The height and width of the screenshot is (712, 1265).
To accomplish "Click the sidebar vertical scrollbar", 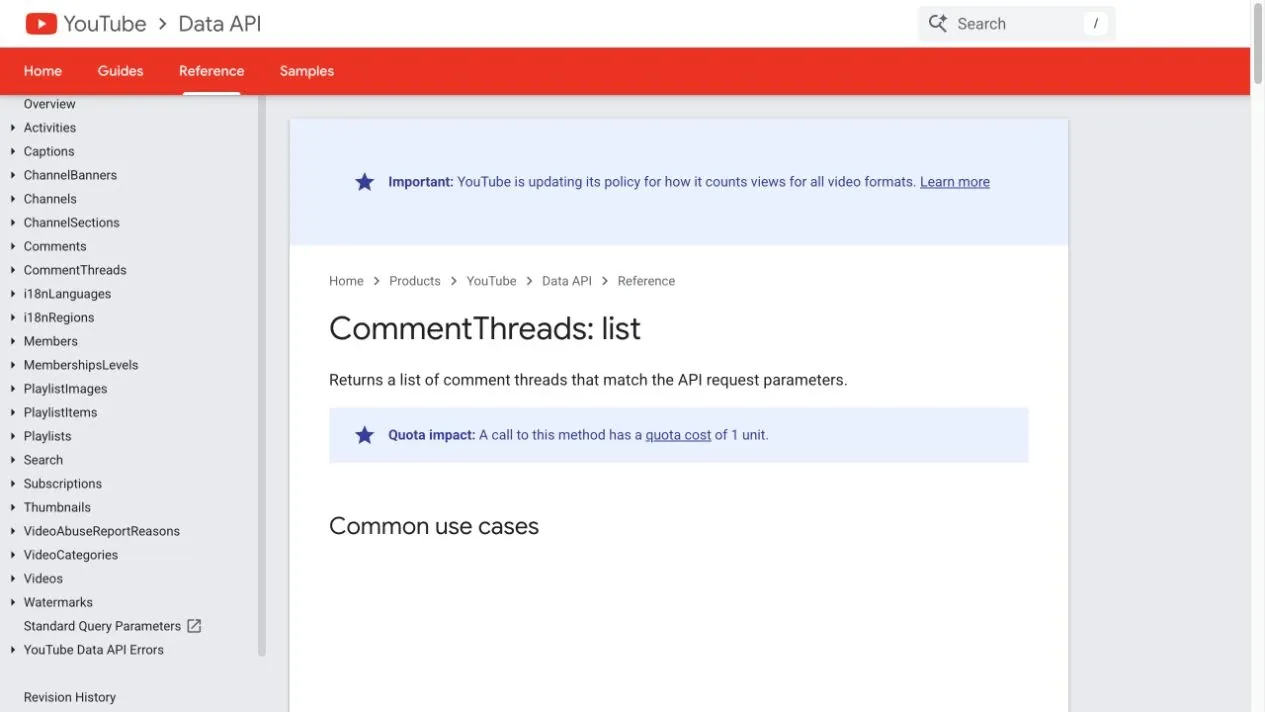I will pyautogui.click(x=262, y=376).
